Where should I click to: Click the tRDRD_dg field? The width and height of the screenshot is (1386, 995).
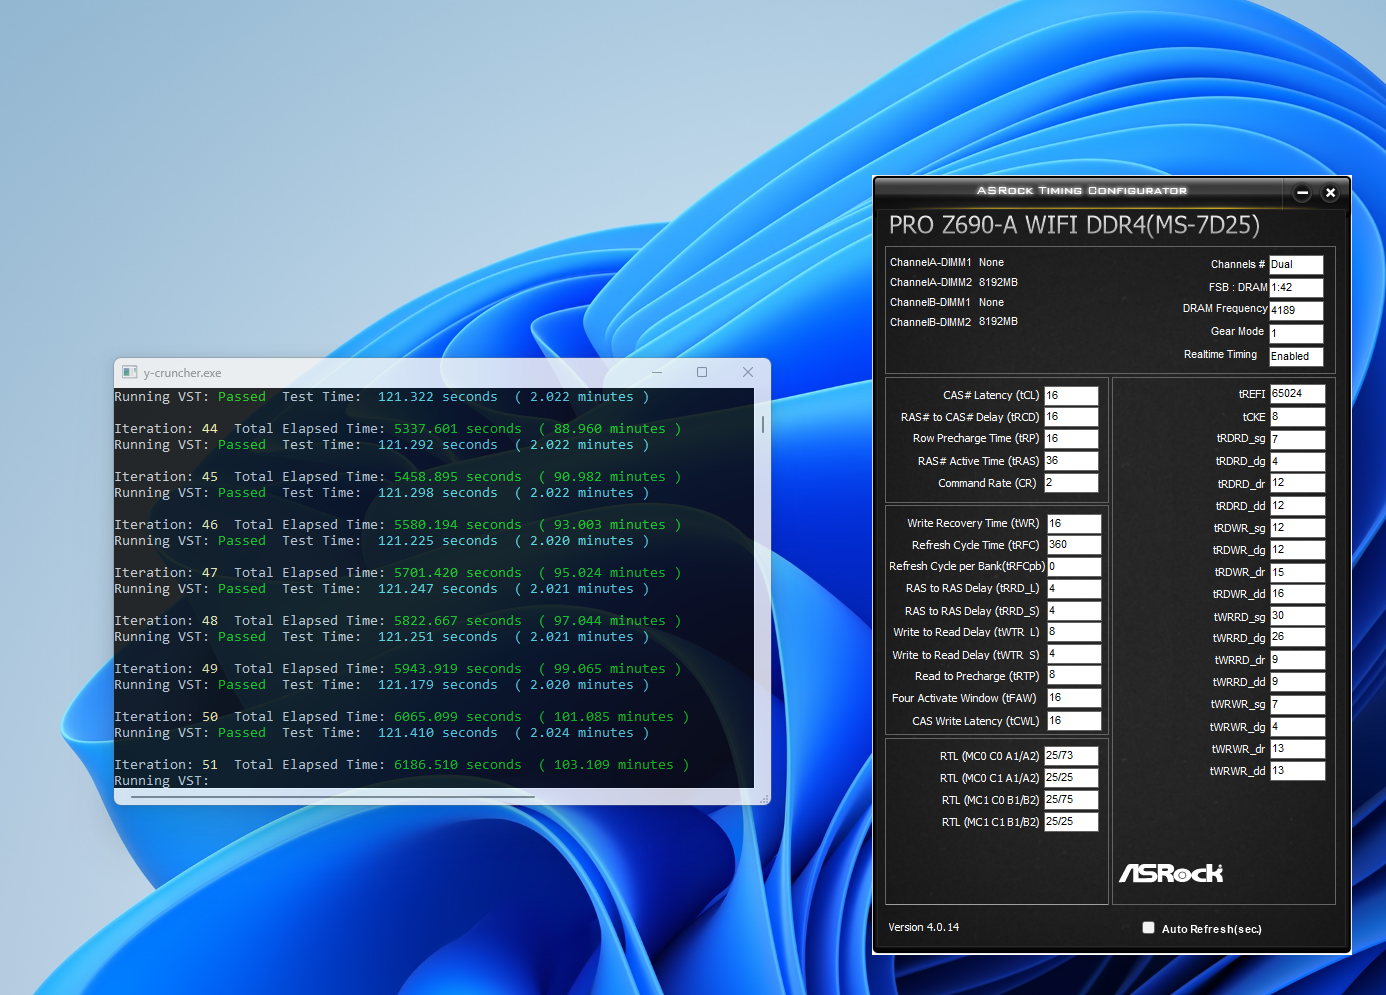coord(1298,462)
